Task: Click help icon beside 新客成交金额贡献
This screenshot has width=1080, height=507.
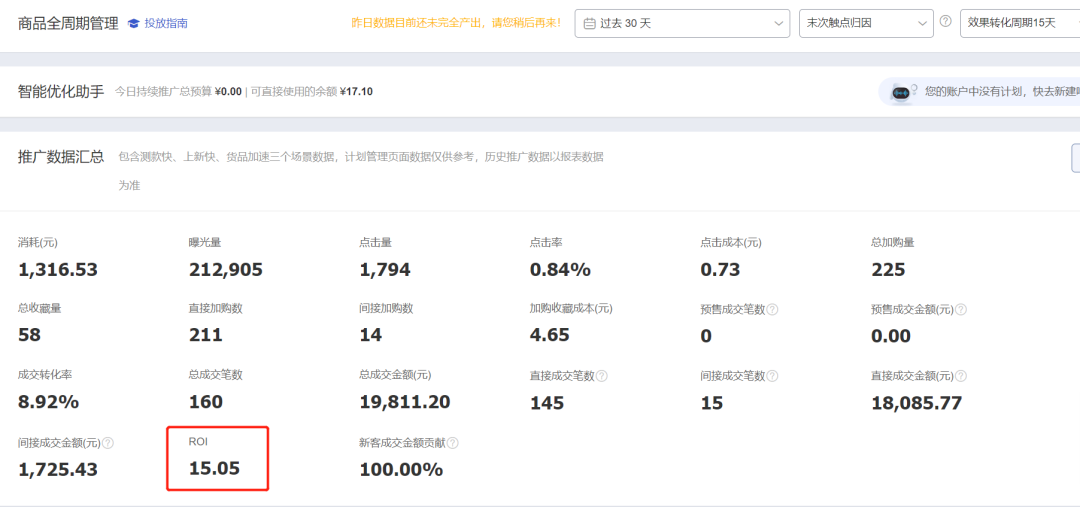Action: [x=452, y=443]
